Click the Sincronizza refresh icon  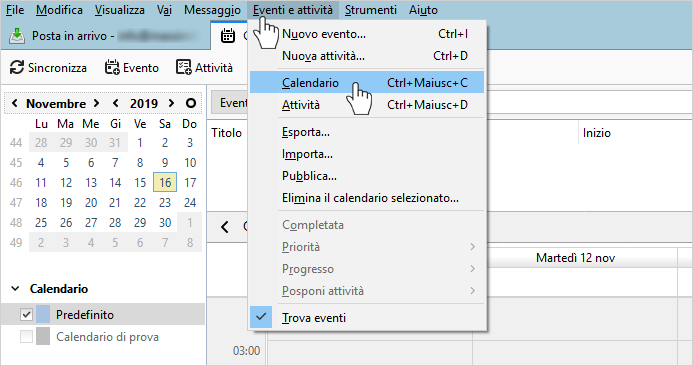pyautogui.click(x=17, y=68)
